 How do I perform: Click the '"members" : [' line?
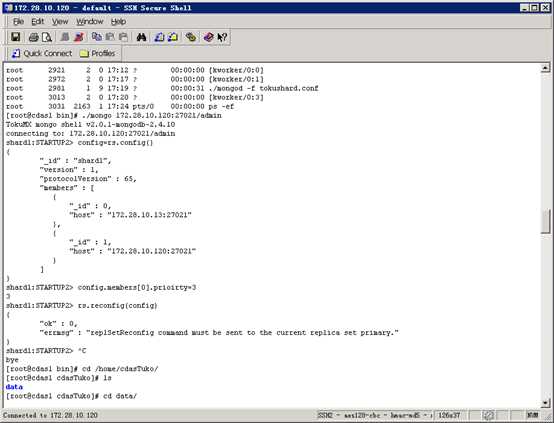point(67,188)
